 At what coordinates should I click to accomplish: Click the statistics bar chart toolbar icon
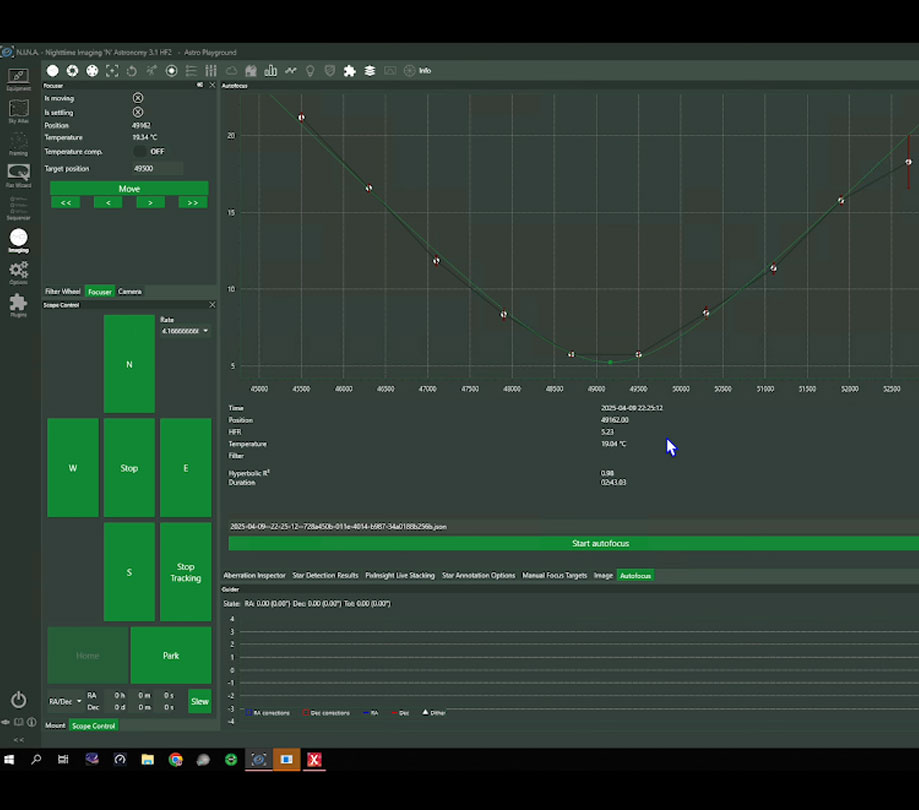[x=271, y=71]
